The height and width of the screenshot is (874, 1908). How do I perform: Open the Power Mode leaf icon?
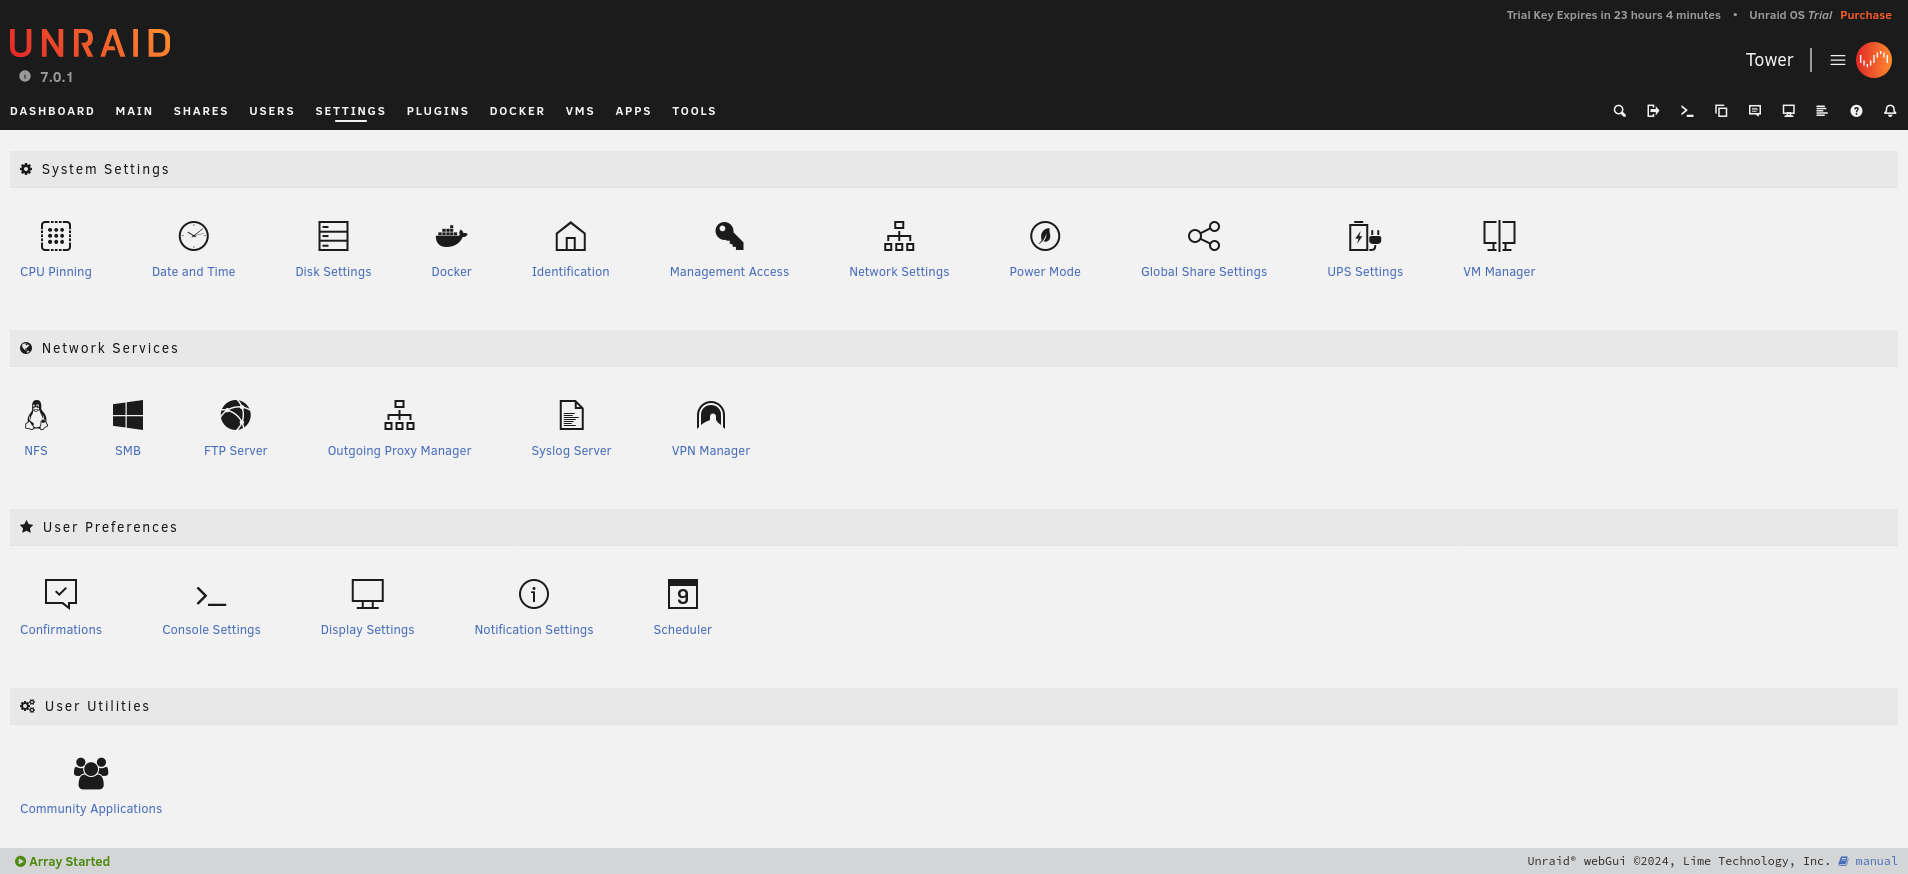coord(1045,236)
